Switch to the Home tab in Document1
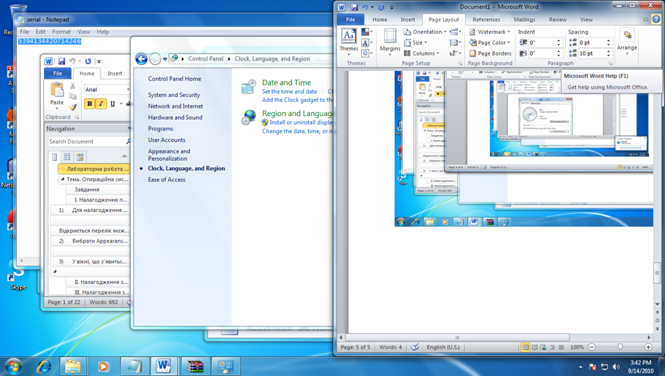Image resolution: width=666 pixels, height=377 pixels. [380, 20]
